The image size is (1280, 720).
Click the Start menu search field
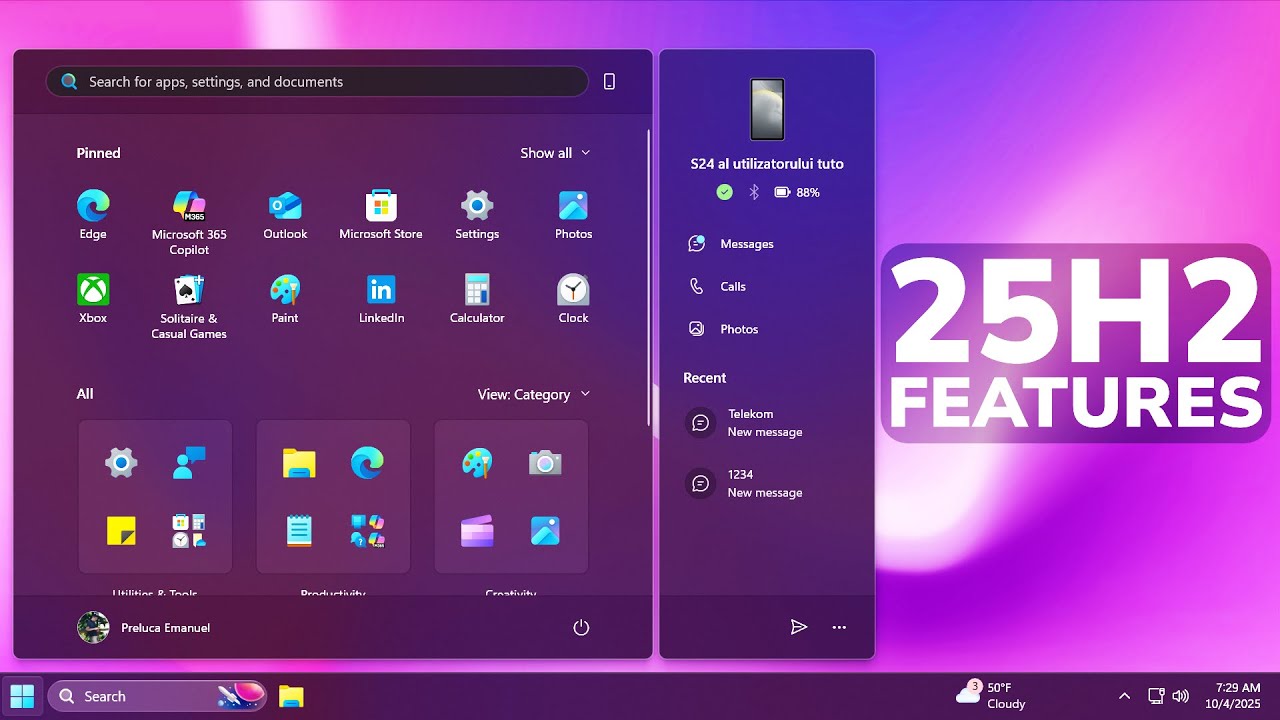[x=317, y=82]
